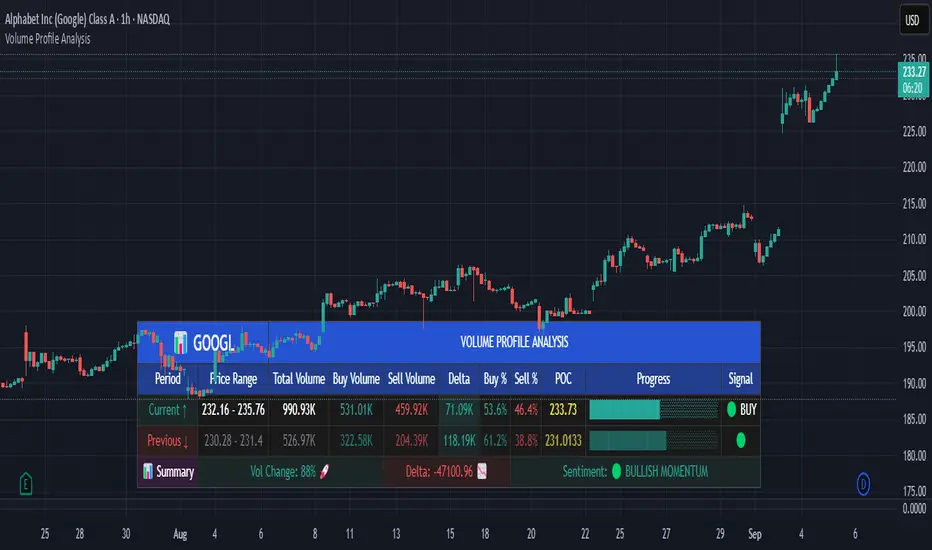Click the 06:20 countdown label
Screen dimensions: 932x550
(914, 88)
